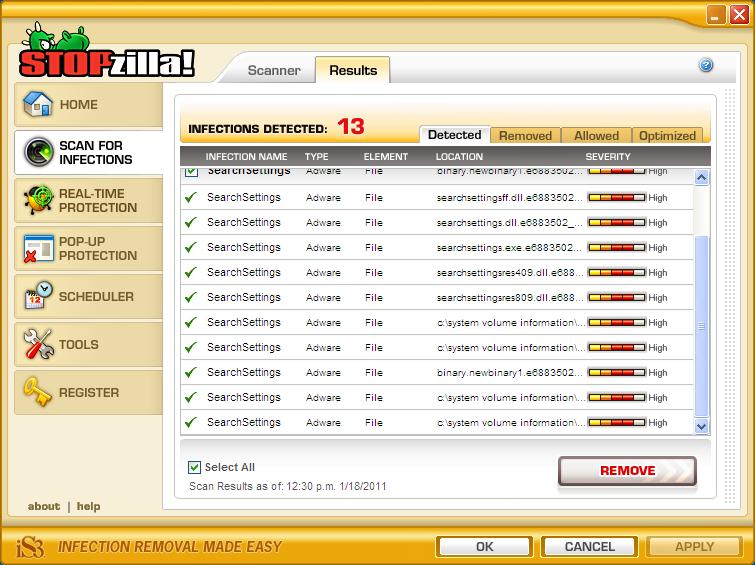Click the iS3 logo in footer
The width and height of the screenshot is (755, 565).
coord(30,547)
